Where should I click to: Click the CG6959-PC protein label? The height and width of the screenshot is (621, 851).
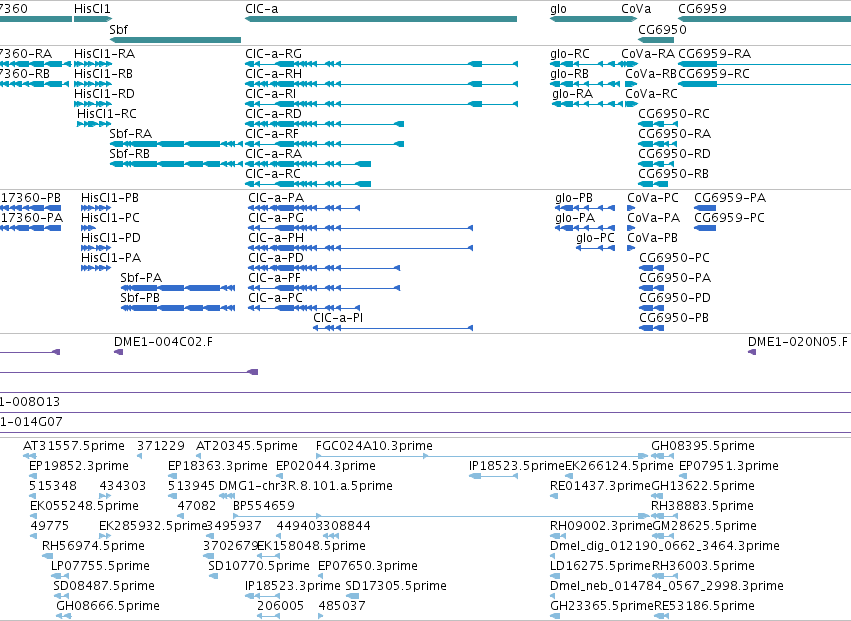(x=729, y=218)
